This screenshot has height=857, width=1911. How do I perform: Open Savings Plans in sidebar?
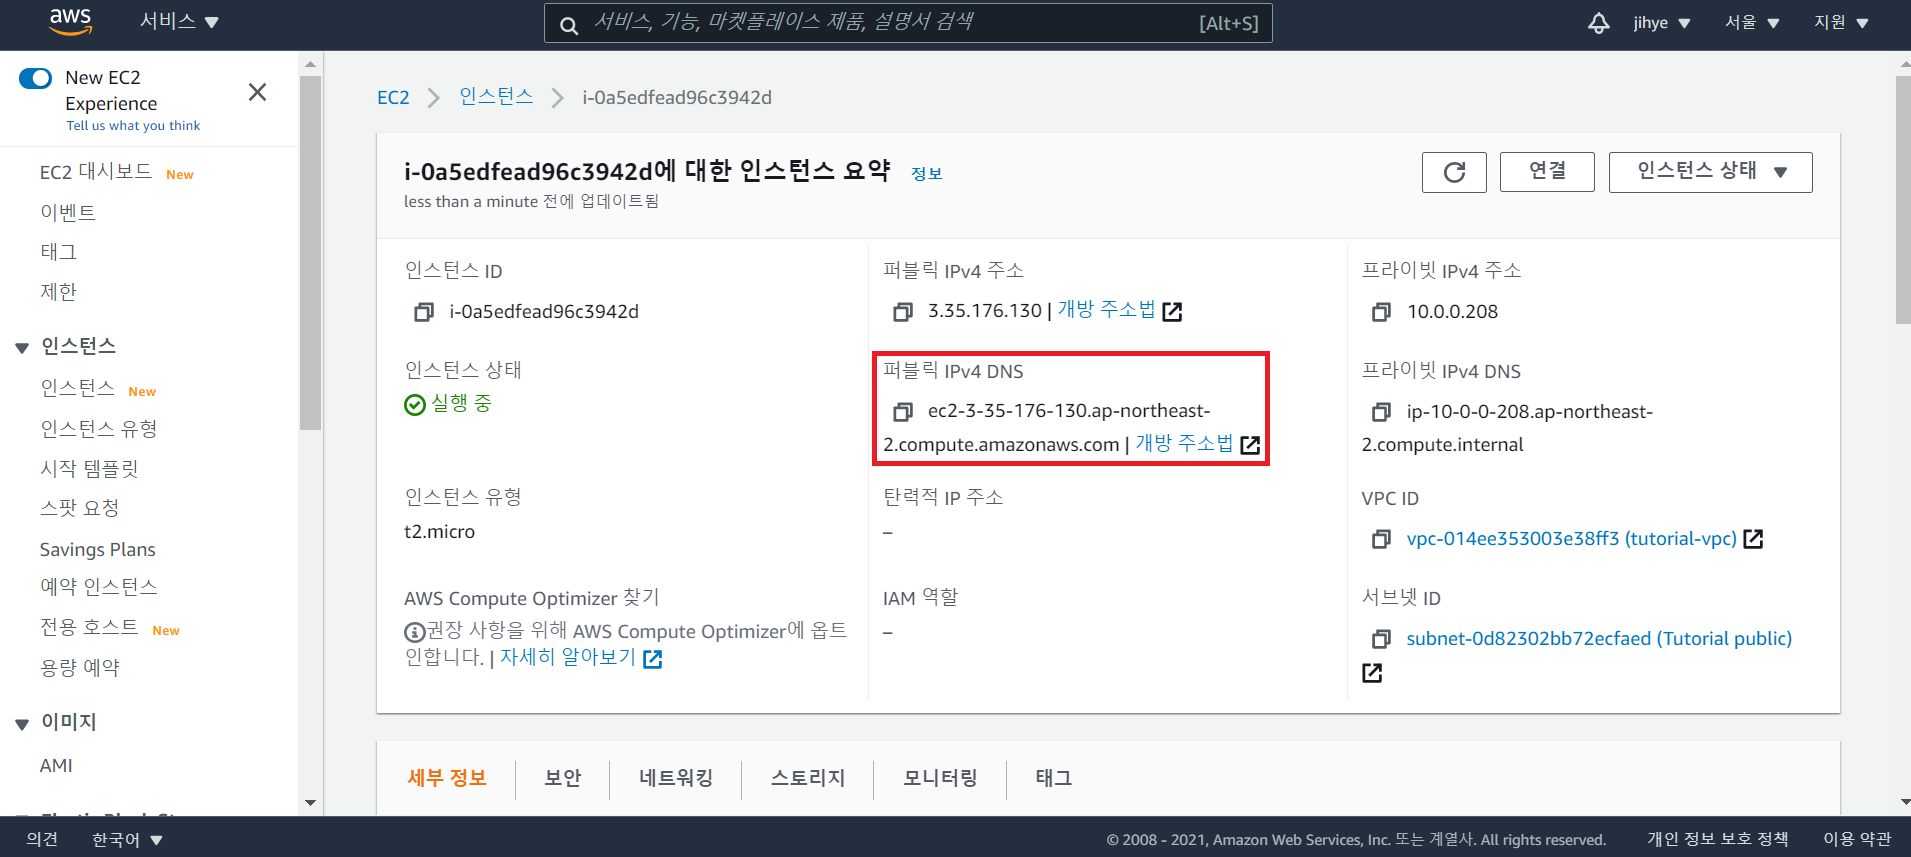click(x=97, y=550)
